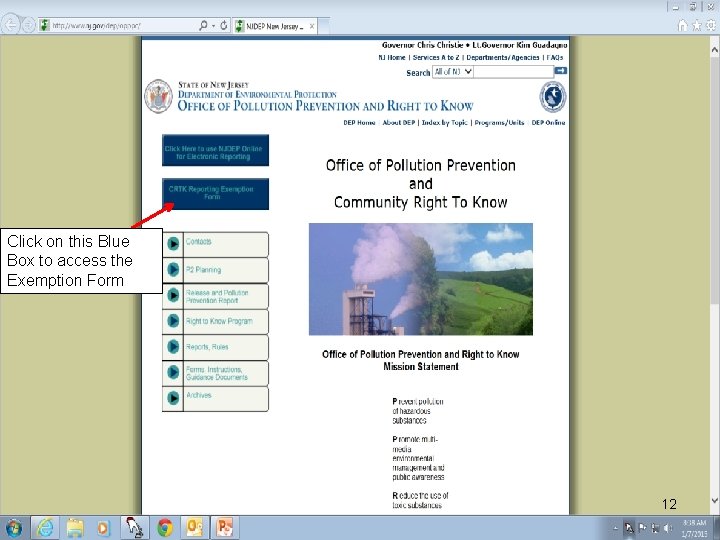This screenshot has width=720, height=540.
Task: Open the browser home icon
Action: click(x=682, y=26)
